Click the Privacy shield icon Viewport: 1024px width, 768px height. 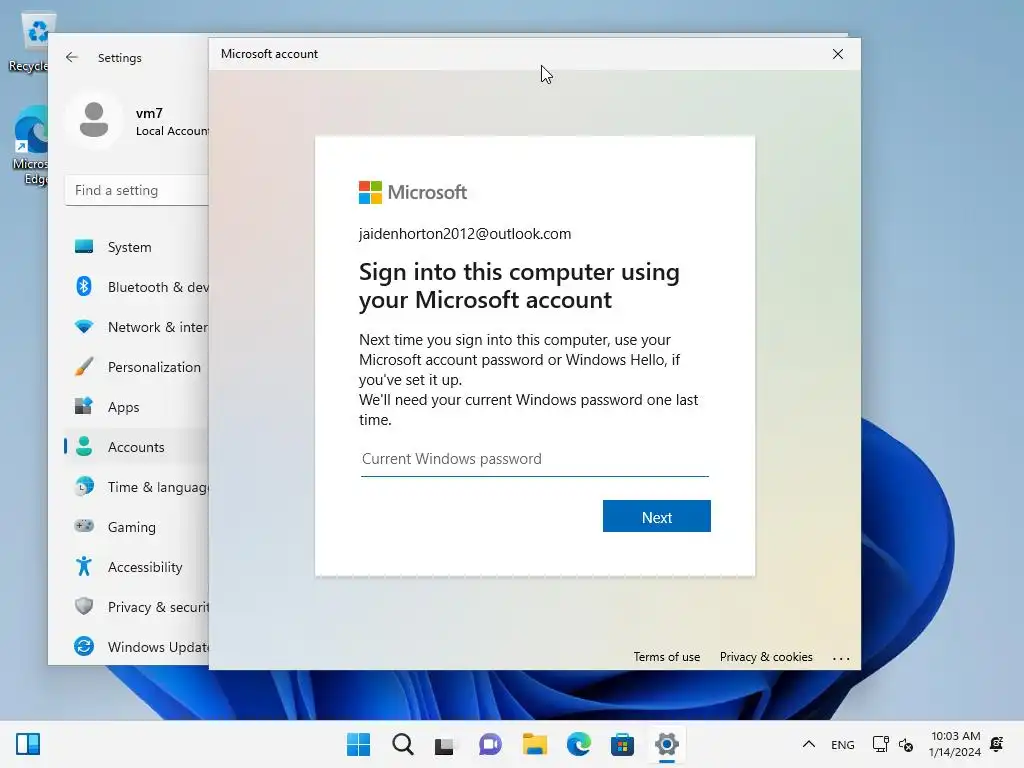click(84, 606)
